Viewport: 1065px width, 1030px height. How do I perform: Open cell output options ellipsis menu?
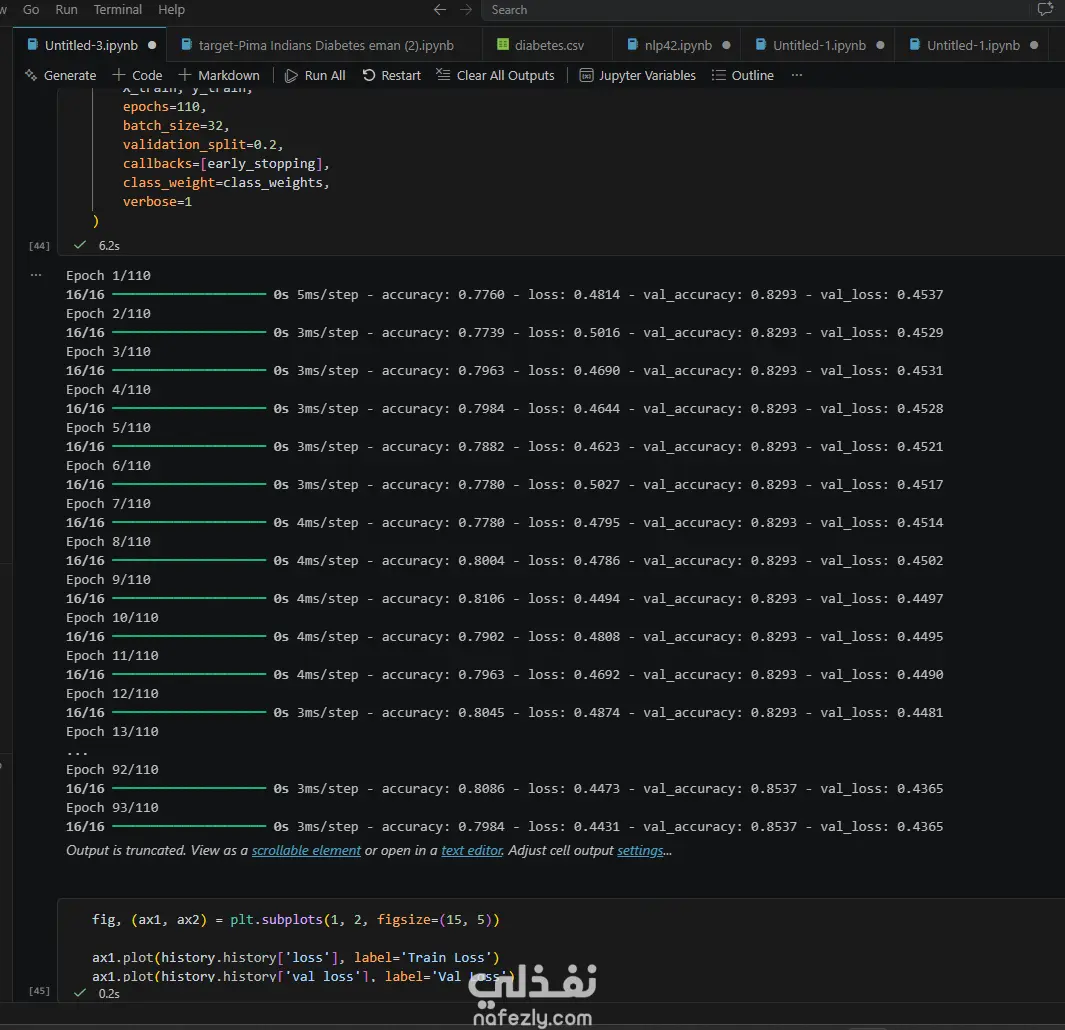click(x=36, y=275)
